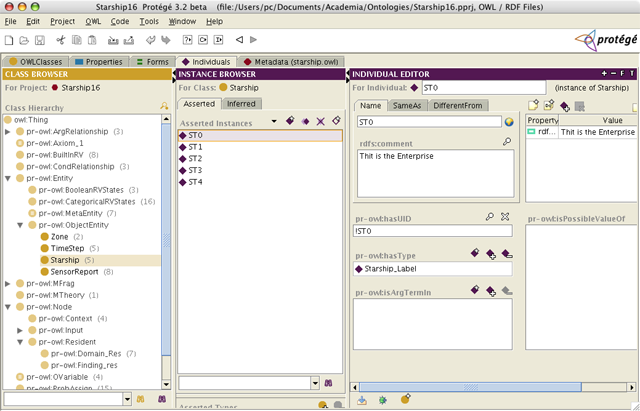
Task: Click the globe icon beside name field
Action: 509,122
